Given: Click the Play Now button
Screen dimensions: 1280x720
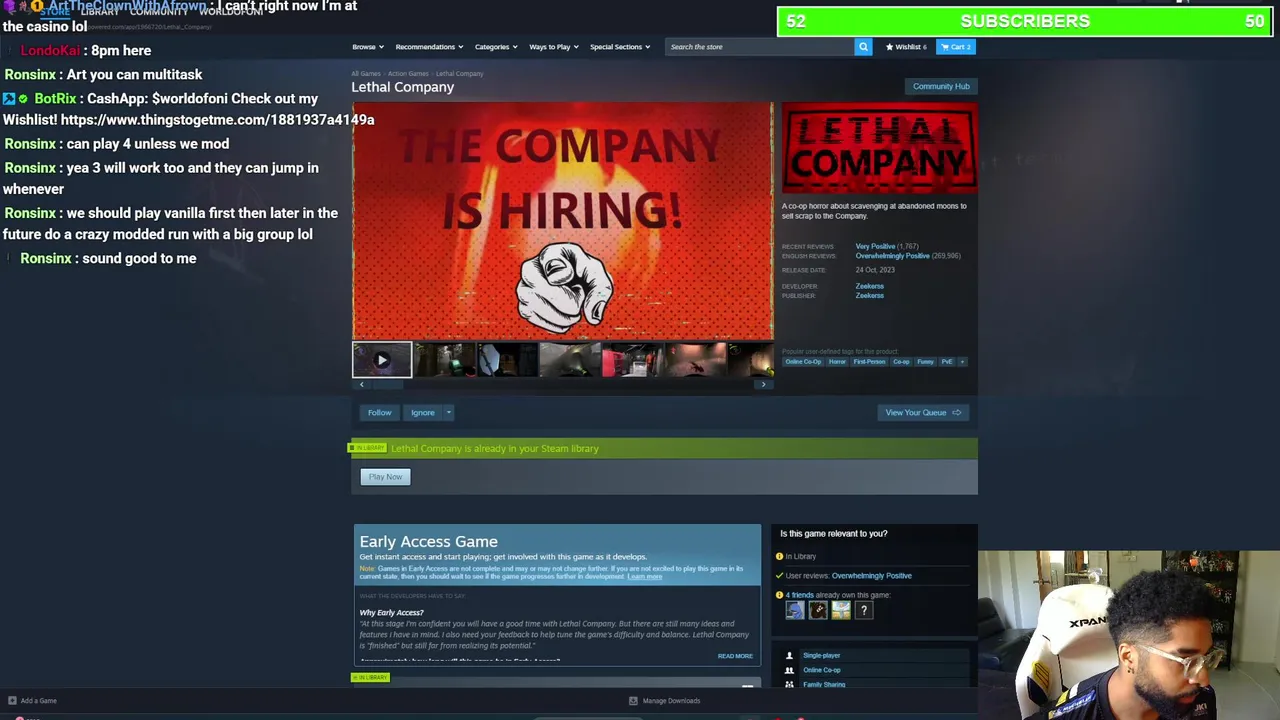Looking at the screenshot, I should [x=385, y=477].
